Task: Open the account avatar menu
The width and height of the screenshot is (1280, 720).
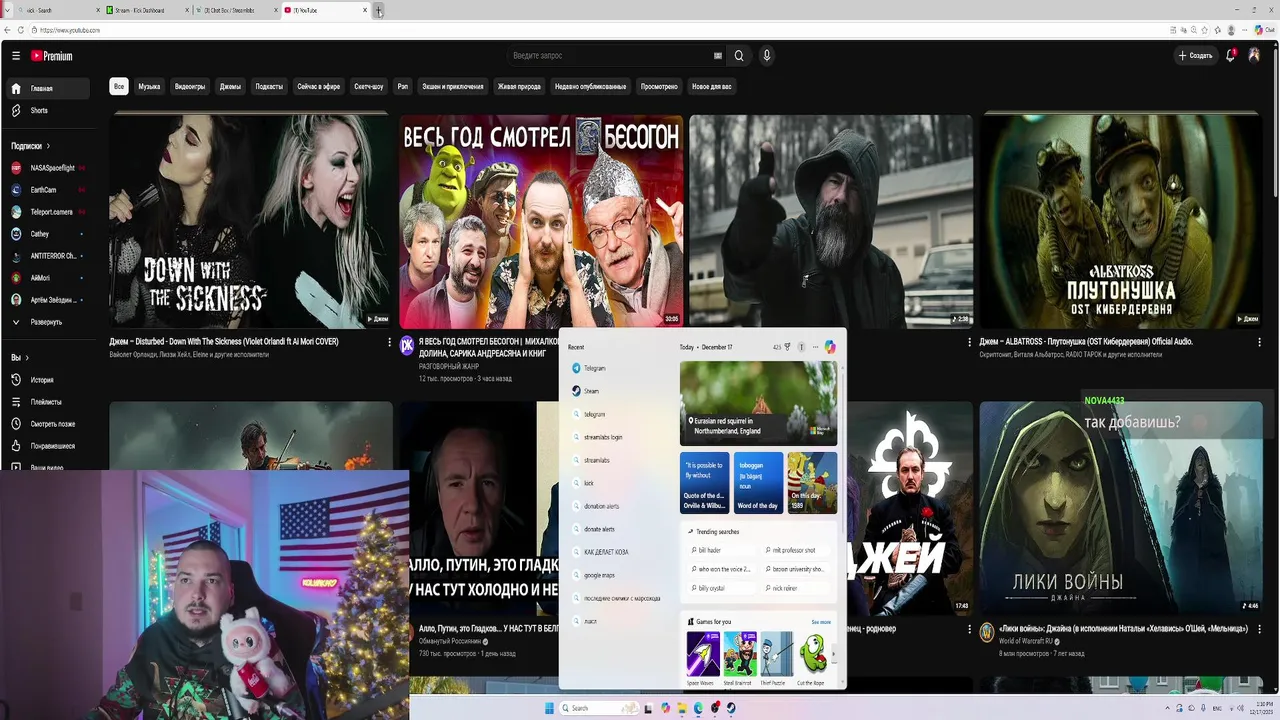Action: (x=1255, y=56)
